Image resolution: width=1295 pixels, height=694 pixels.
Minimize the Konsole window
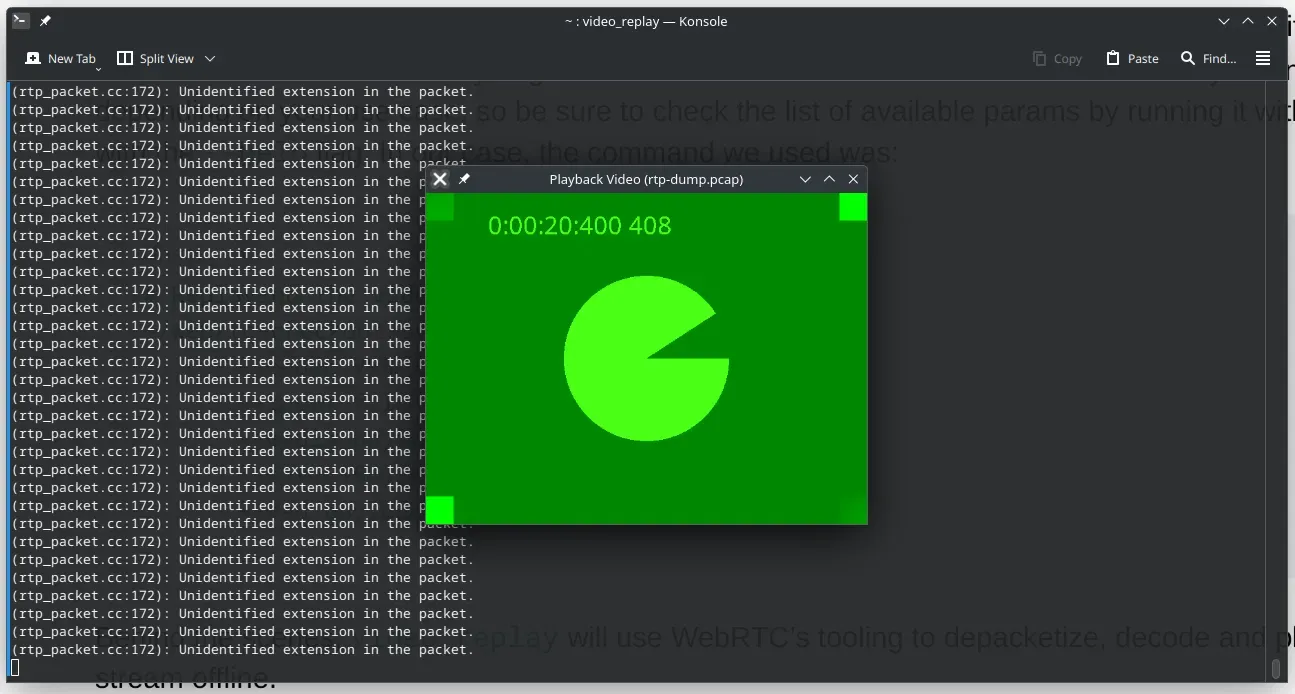click(x=1224, y=21)
